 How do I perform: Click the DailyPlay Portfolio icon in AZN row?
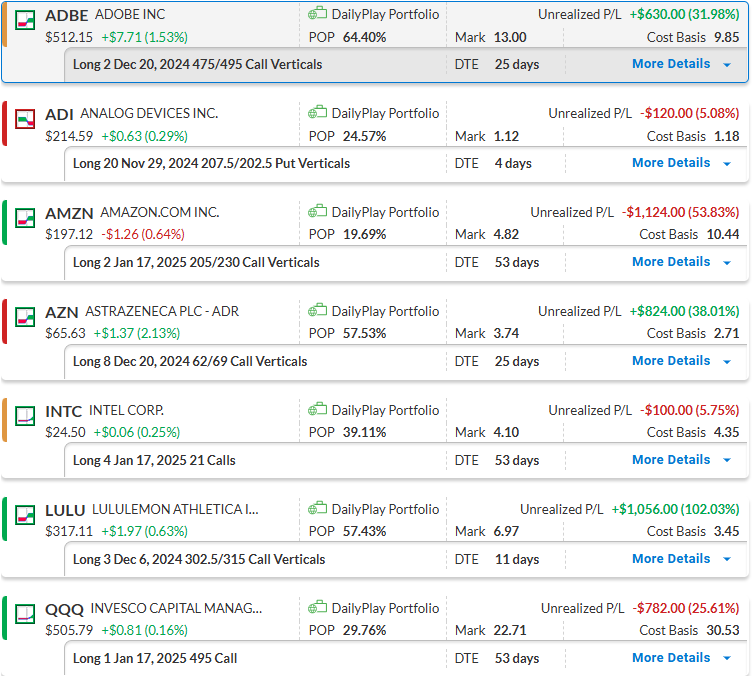coord(317,311)
